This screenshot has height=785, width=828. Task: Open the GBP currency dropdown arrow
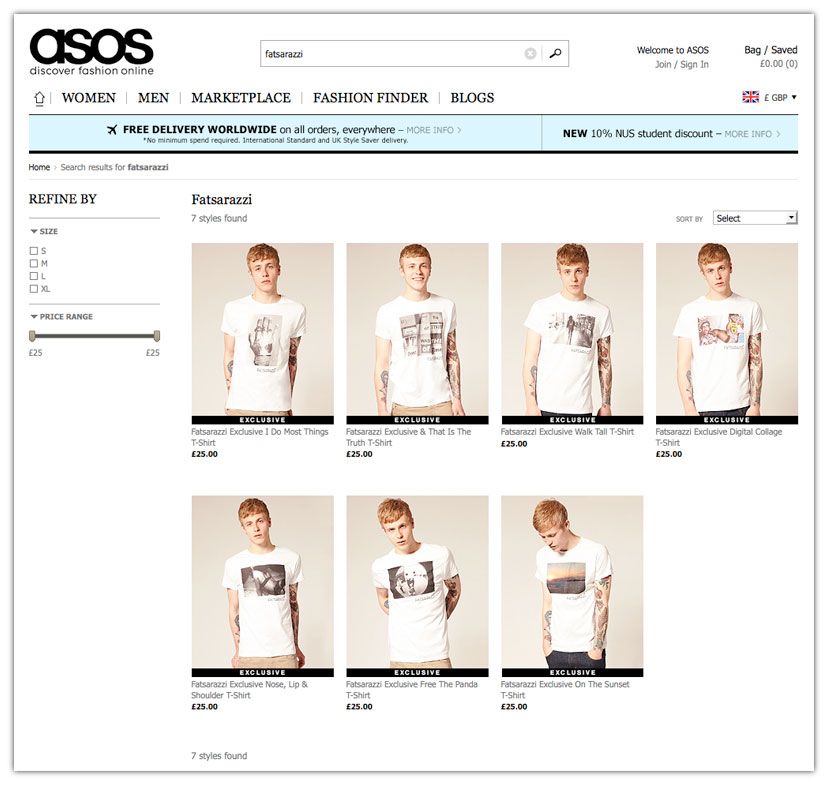tap(794, 97)
